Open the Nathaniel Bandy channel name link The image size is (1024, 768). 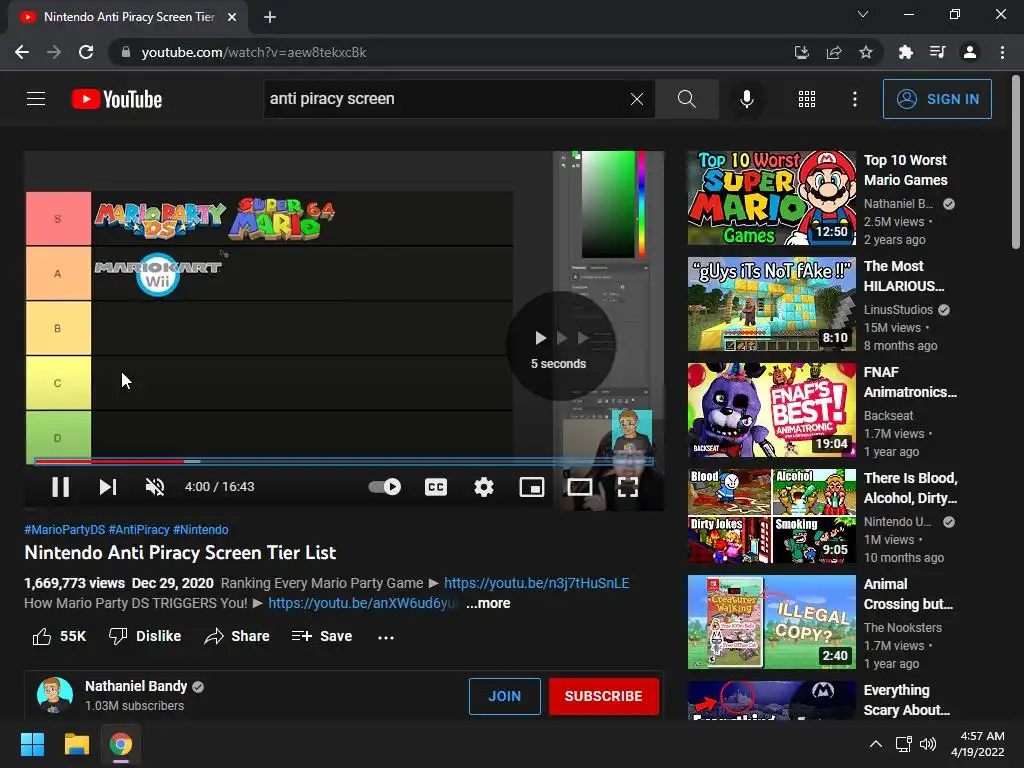coord(136,686)
